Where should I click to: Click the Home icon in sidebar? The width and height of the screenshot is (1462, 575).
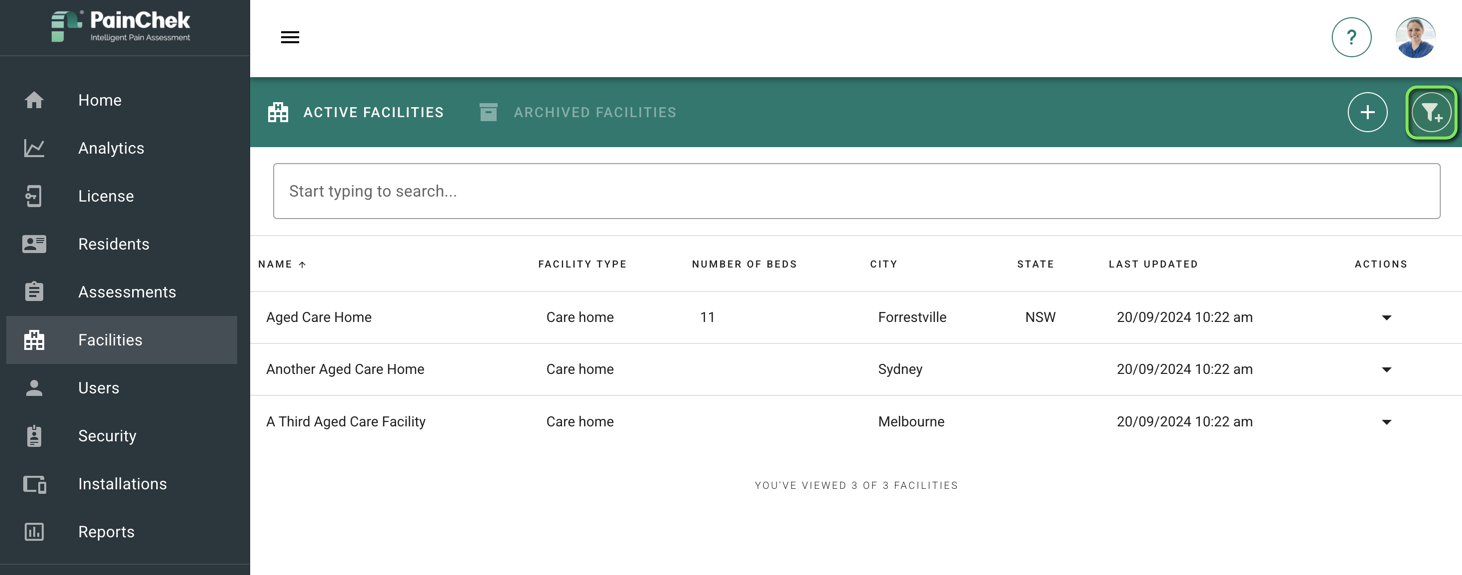[x=34, y=100]
